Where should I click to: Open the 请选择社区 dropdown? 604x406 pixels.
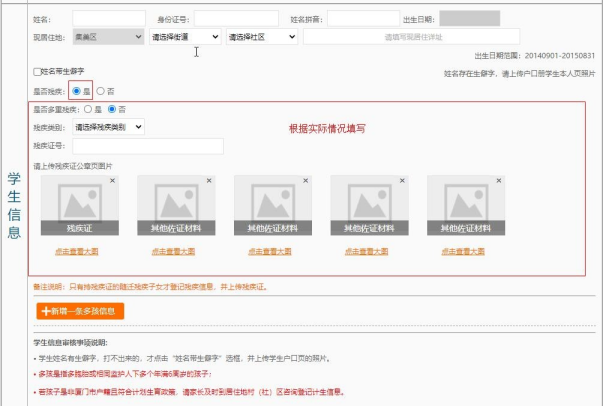click(x=261, y=37)
